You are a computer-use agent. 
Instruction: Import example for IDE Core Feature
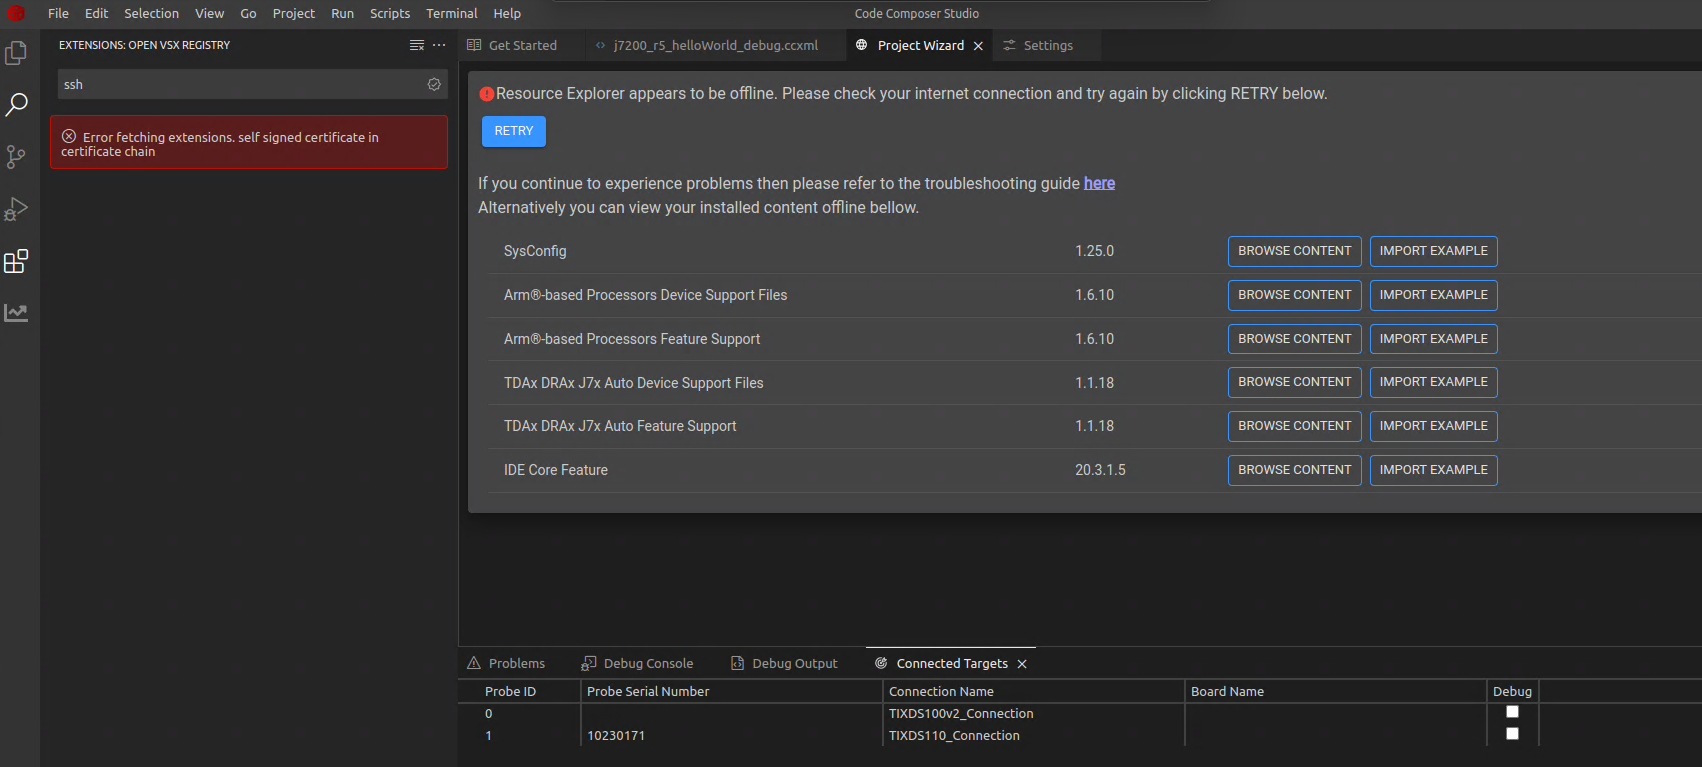1433,470
